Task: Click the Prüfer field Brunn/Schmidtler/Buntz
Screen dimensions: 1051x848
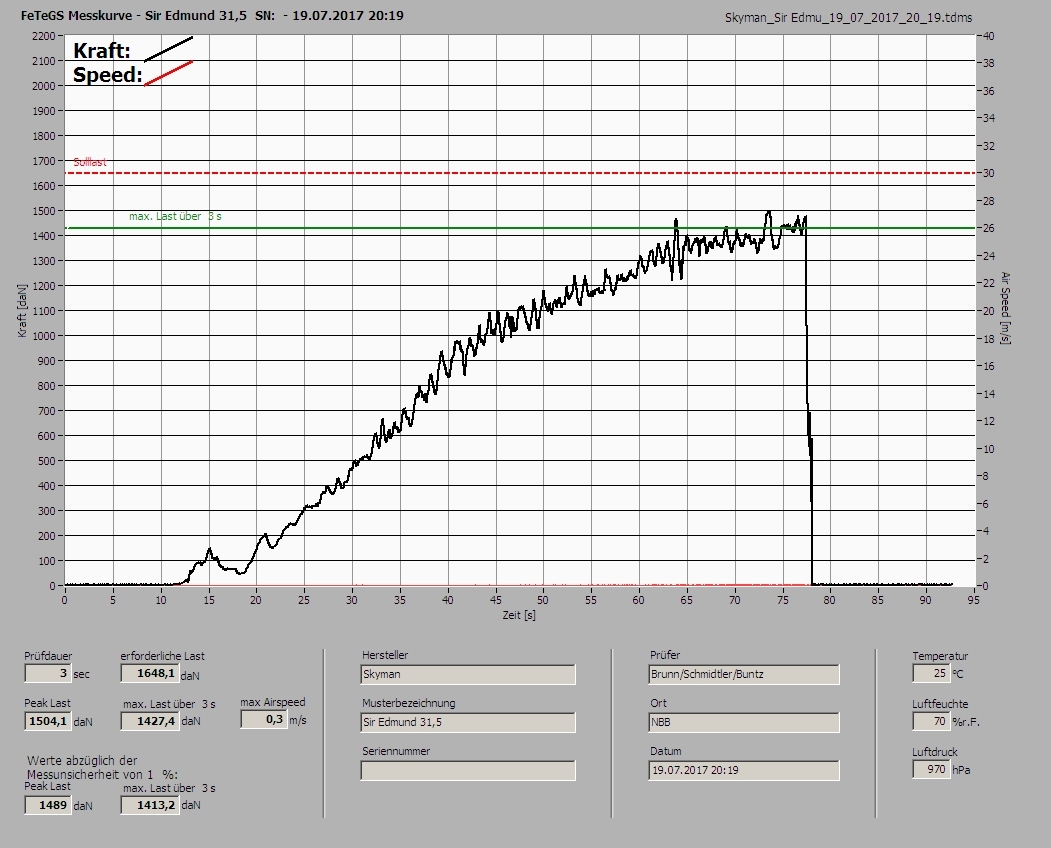Action: [x=744, y=674]
